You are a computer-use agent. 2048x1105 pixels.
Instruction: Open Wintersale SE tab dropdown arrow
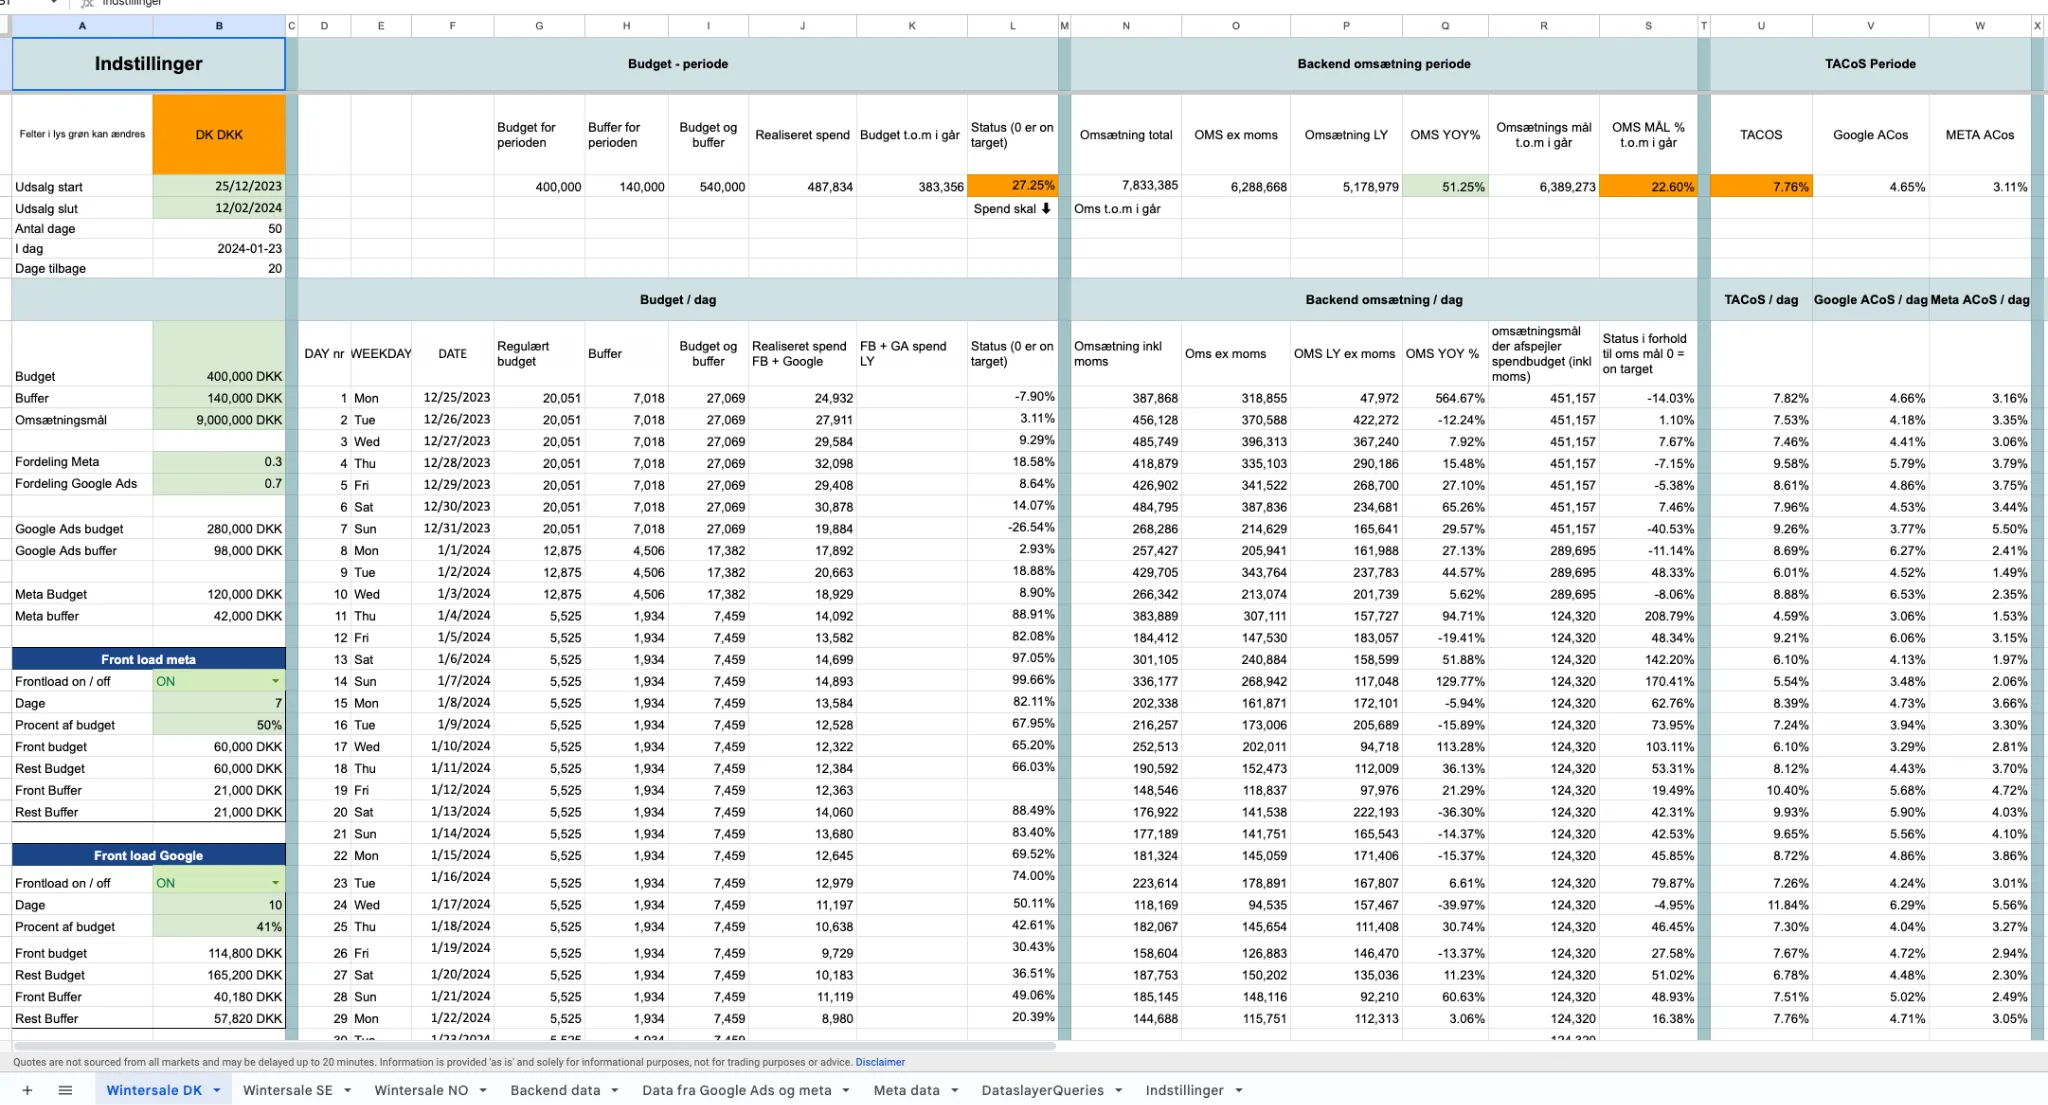click(347, 1090)
